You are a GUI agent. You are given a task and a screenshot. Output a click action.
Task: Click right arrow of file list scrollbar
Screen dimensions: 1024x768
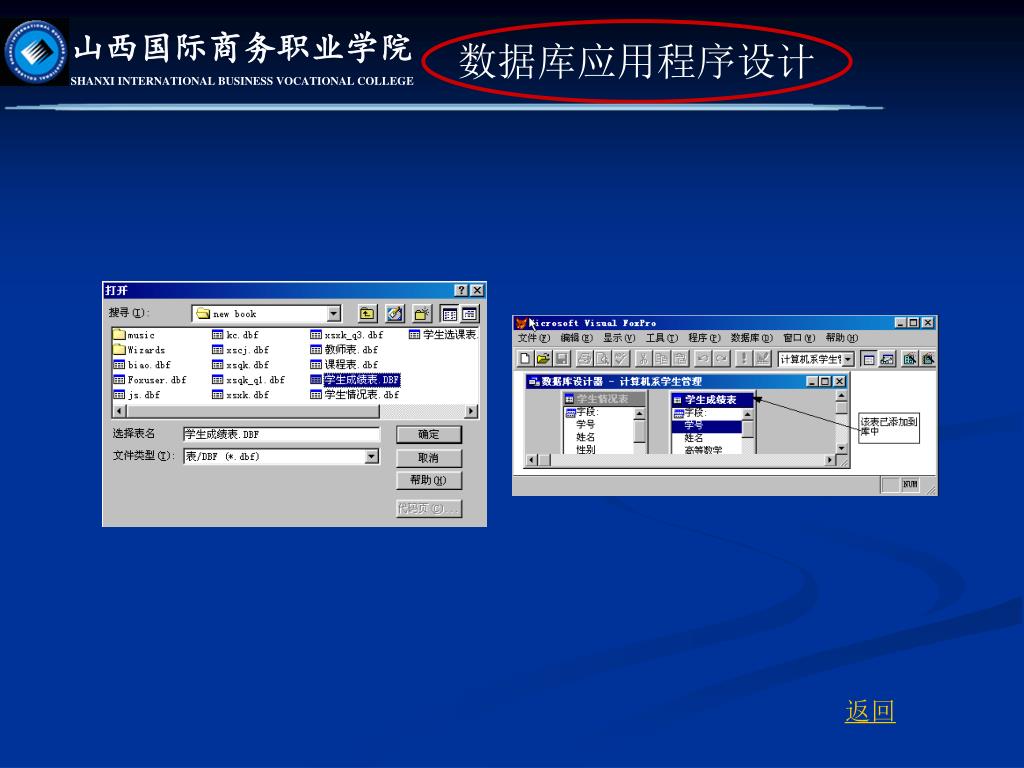point(471,411)
